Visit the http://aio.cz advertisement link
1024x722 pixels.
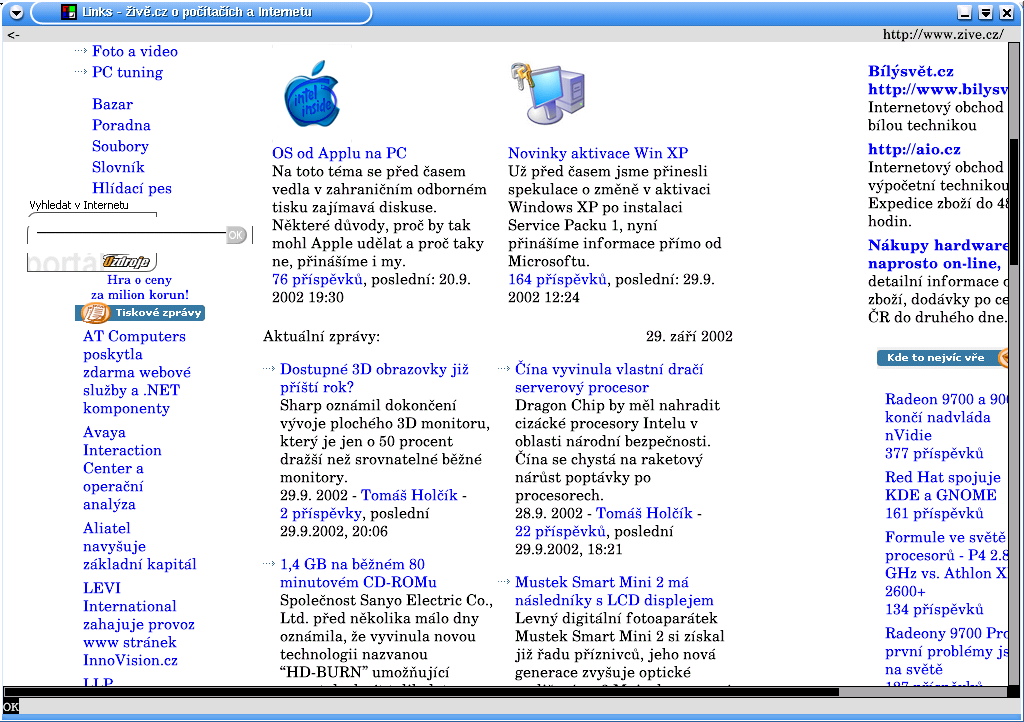(x=914, y=149)
